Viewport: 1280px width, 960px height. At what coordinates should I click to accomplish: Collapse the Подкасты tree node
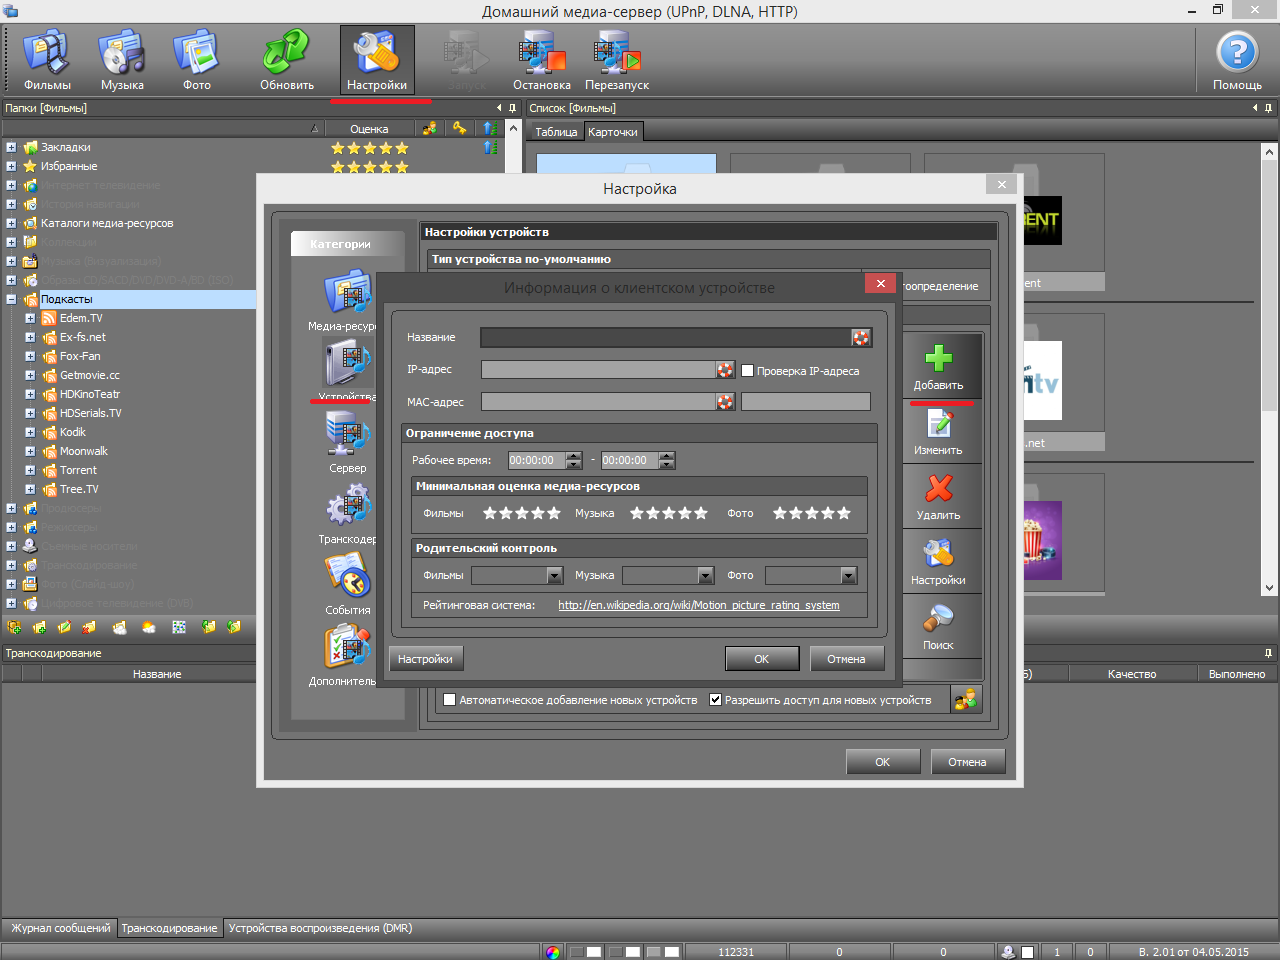(11, 299)
